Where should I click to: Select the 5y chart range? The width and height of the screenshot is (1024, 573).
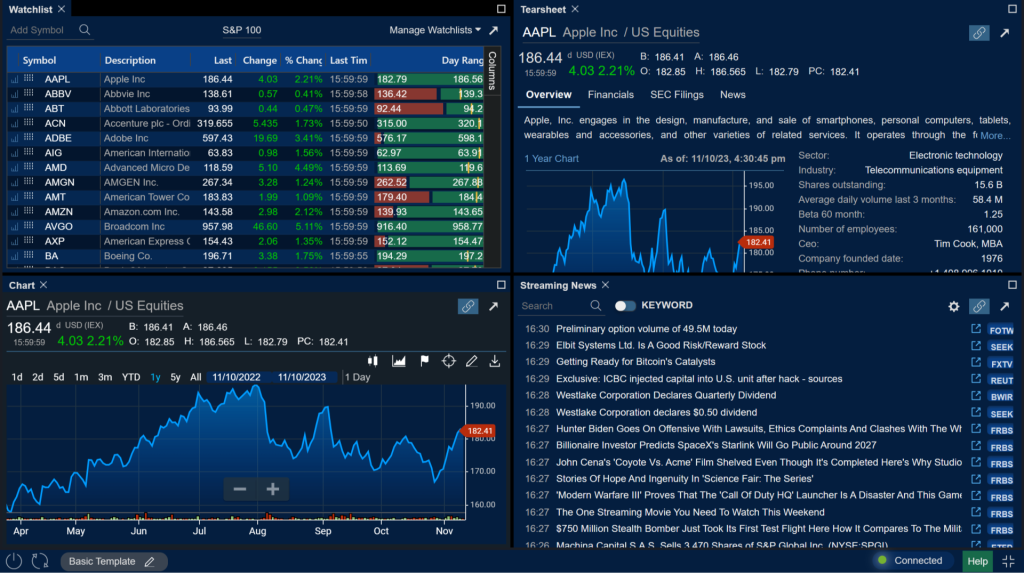click(175, 377)
